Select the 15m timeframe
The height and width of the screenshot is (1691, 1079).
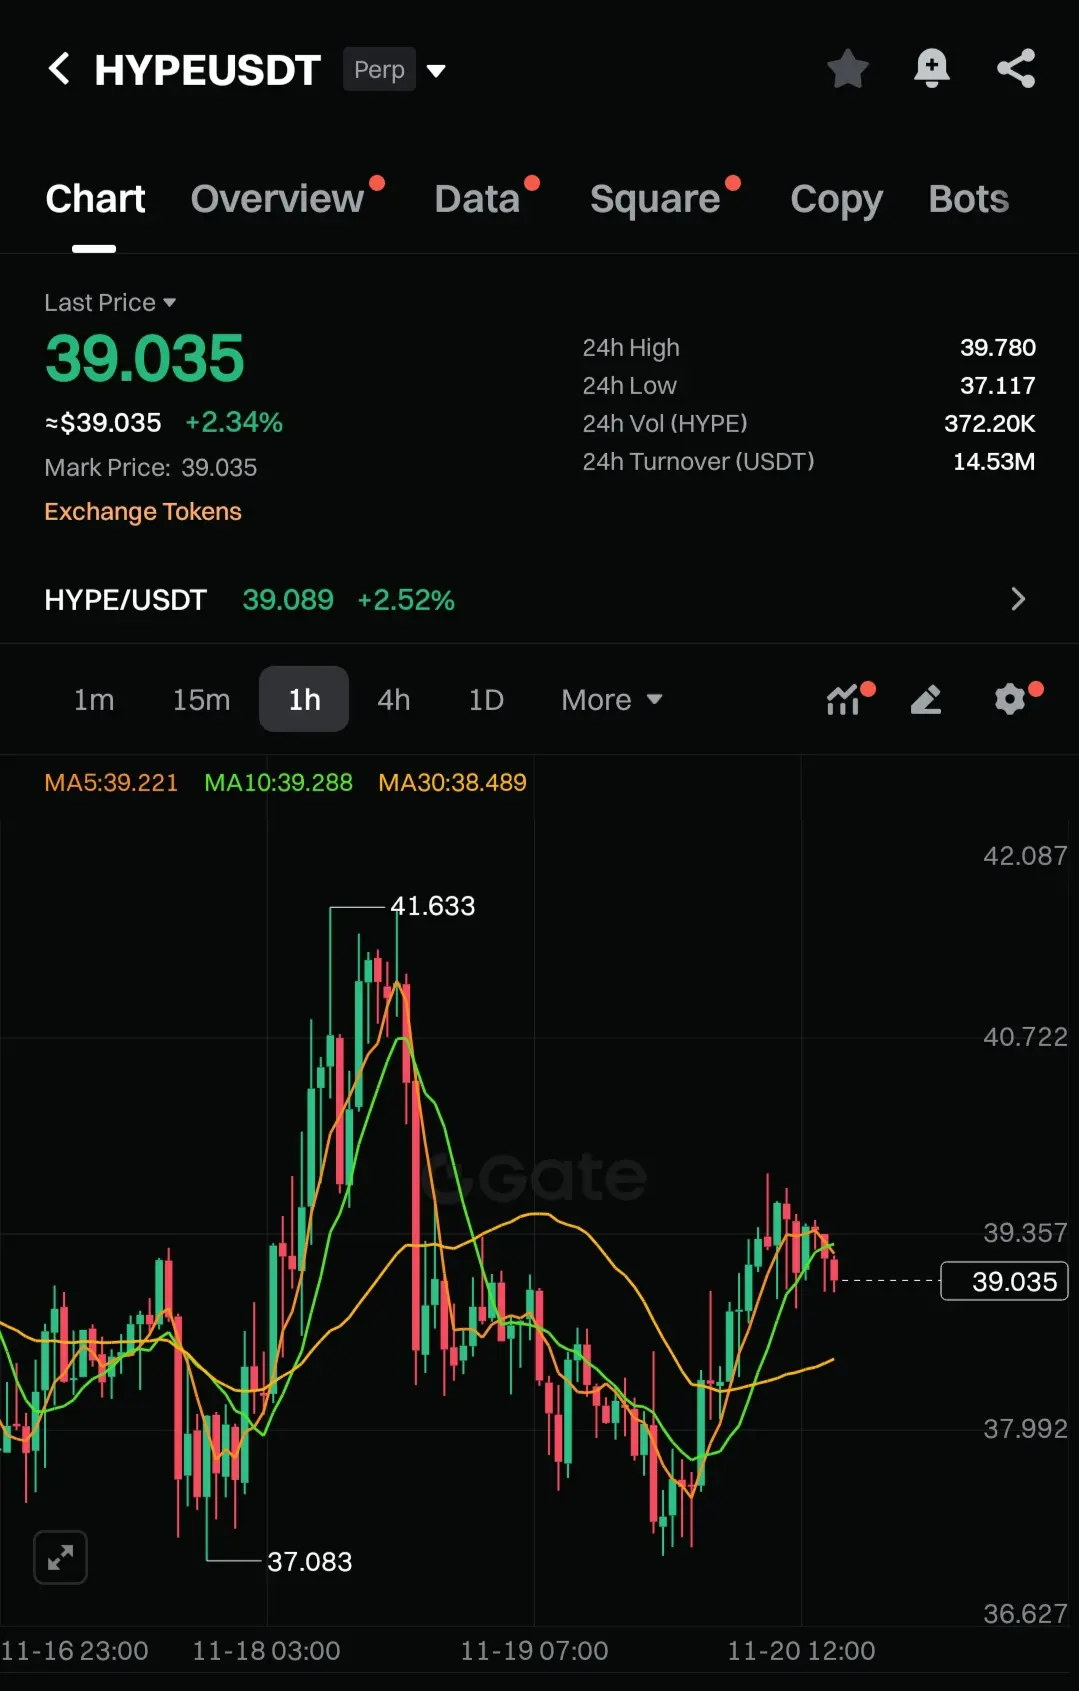pos(201,699)
